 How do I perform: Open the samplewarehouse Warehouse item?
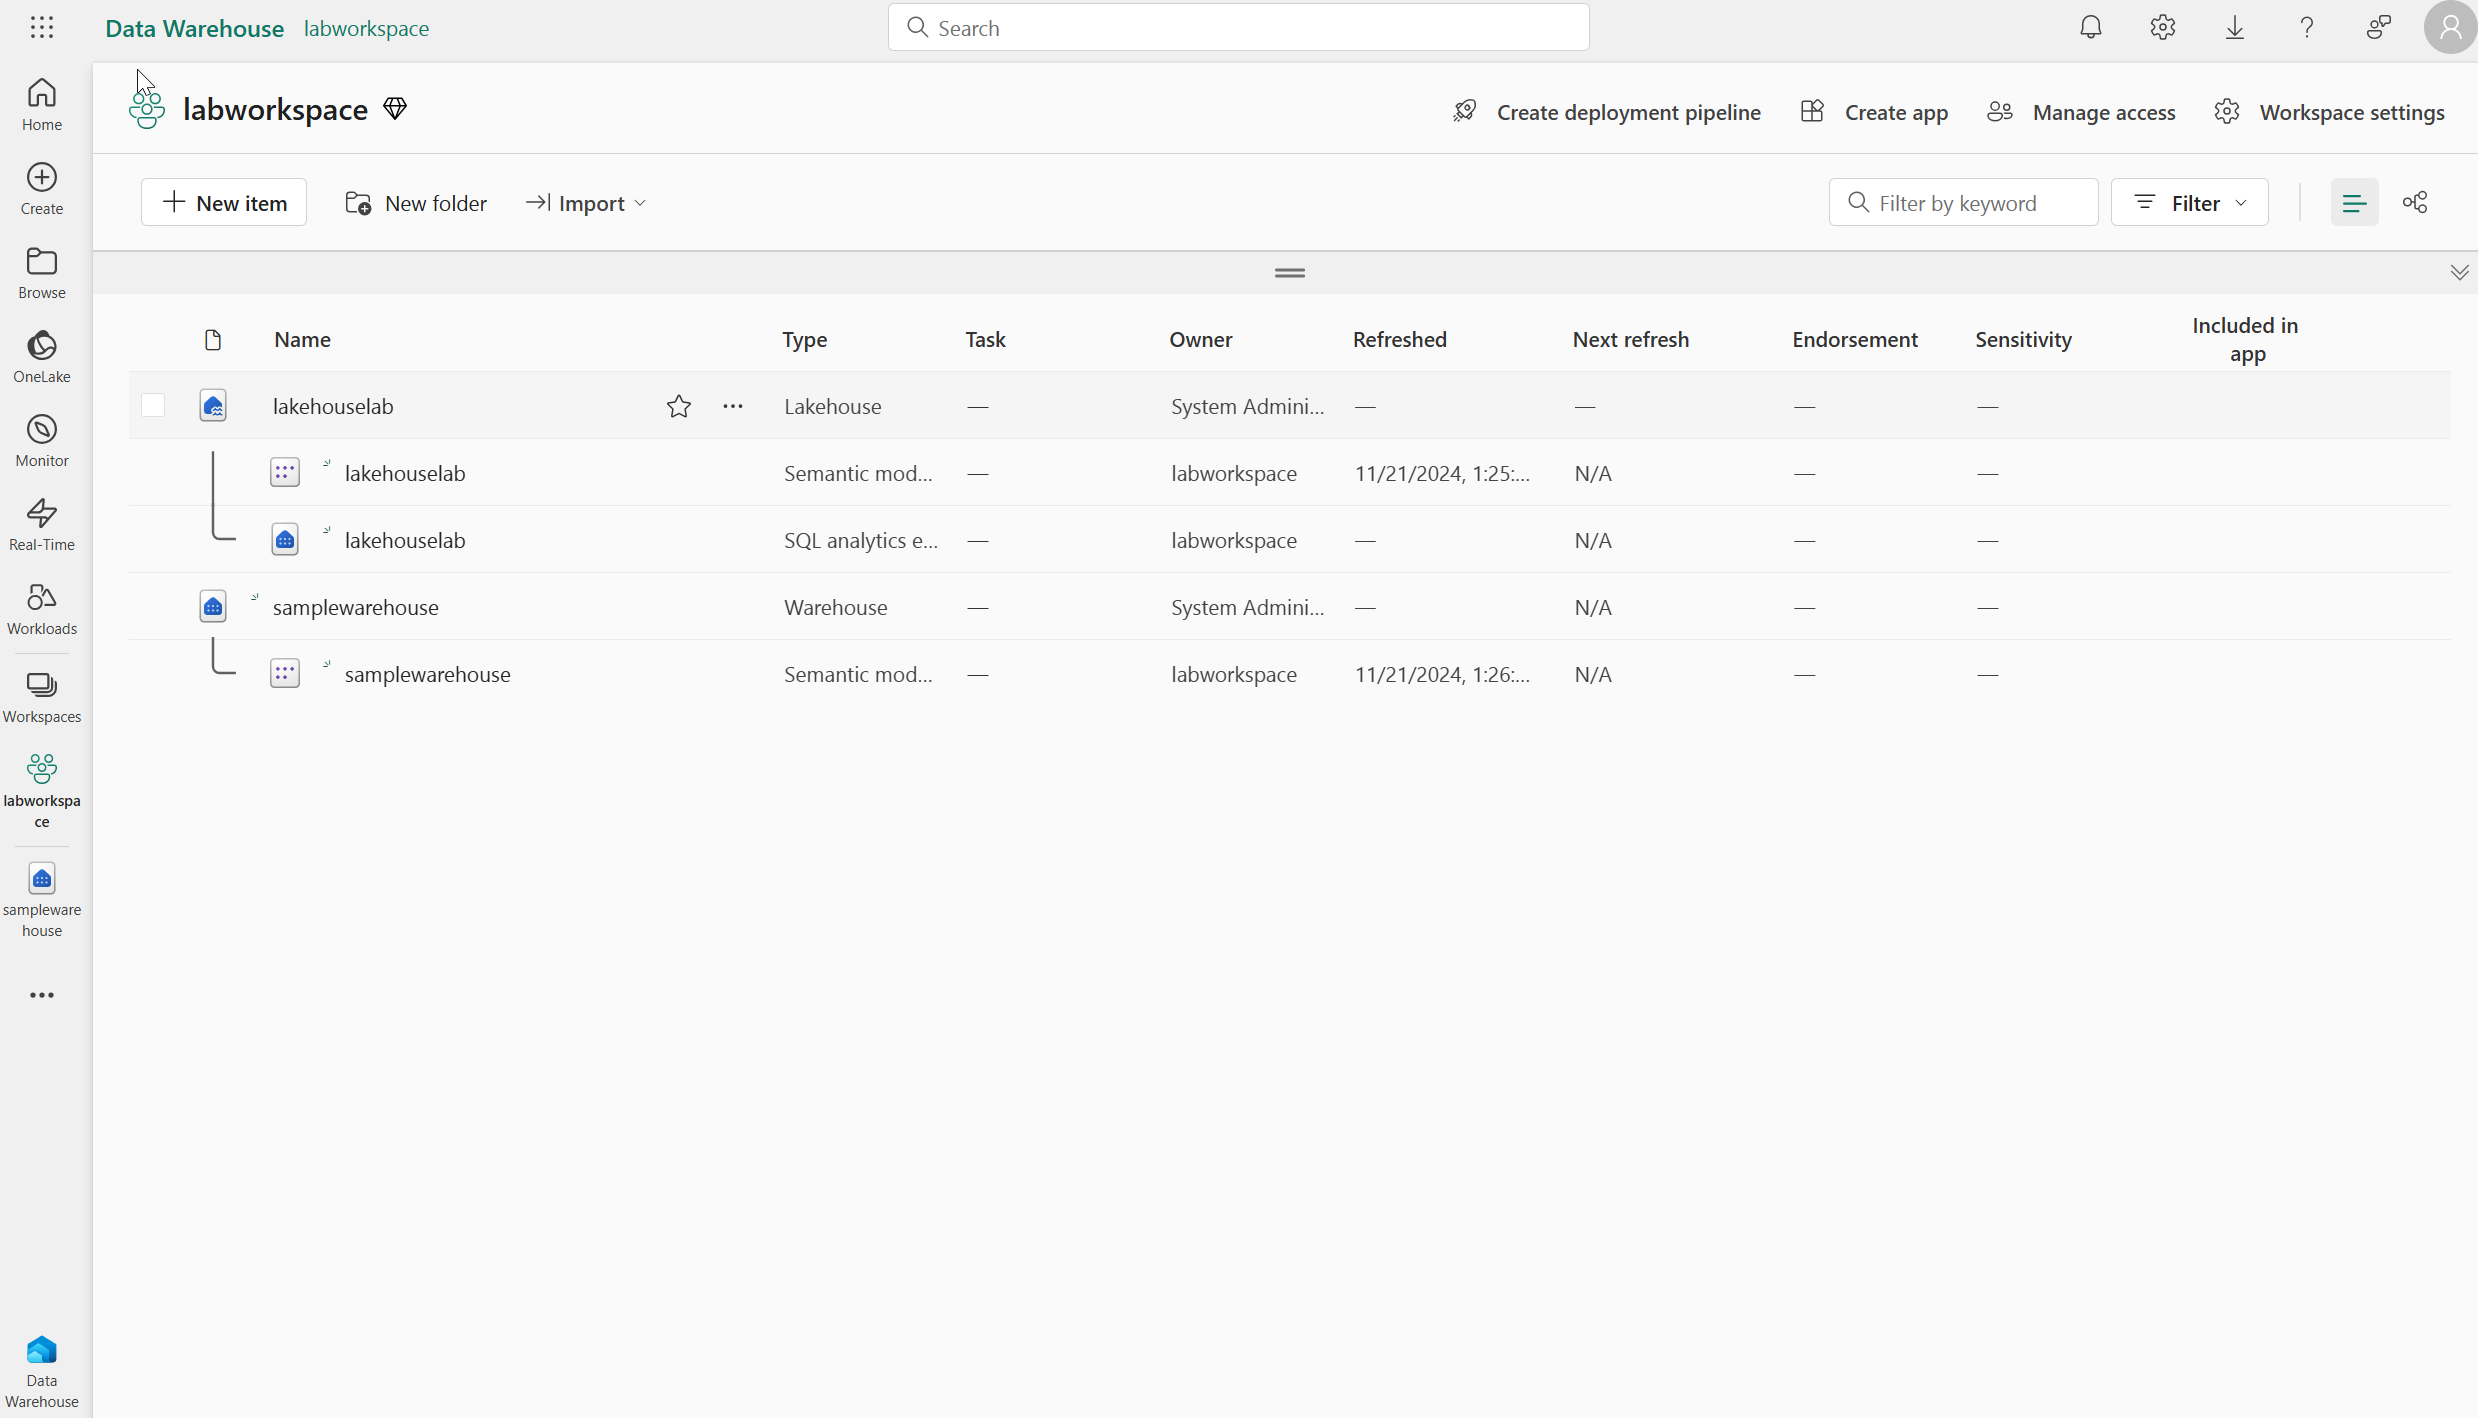[356, 607]
